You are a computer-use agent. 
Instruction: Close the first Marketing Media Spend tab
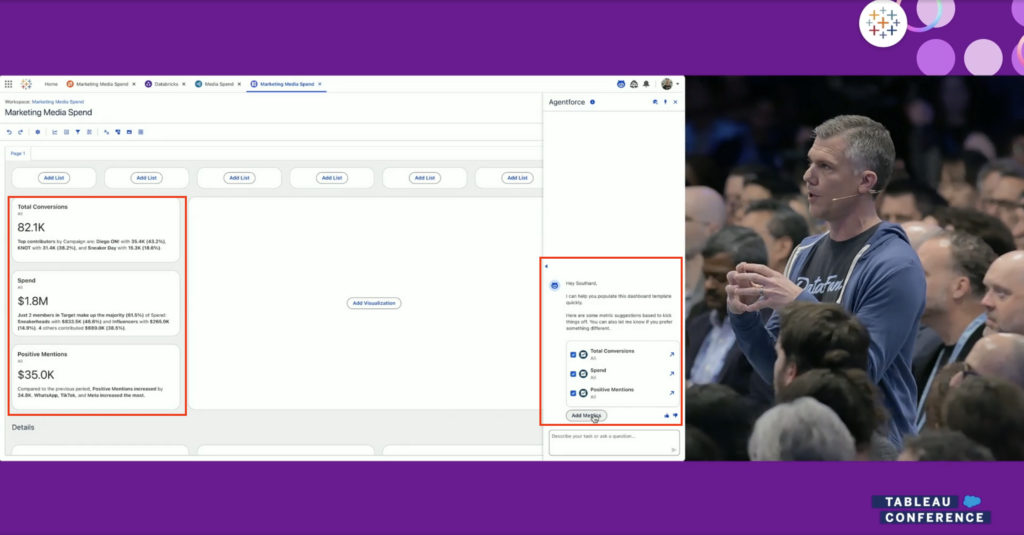tap(134, 84)
